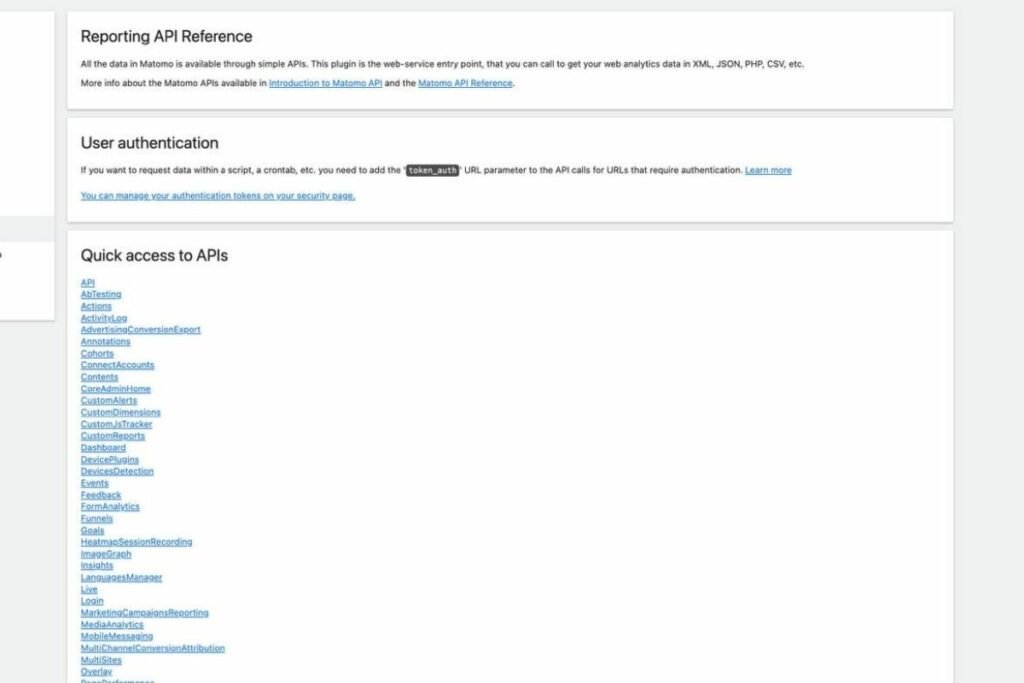
Task: Click the CustomReports API link
Action: coord(113,436)
